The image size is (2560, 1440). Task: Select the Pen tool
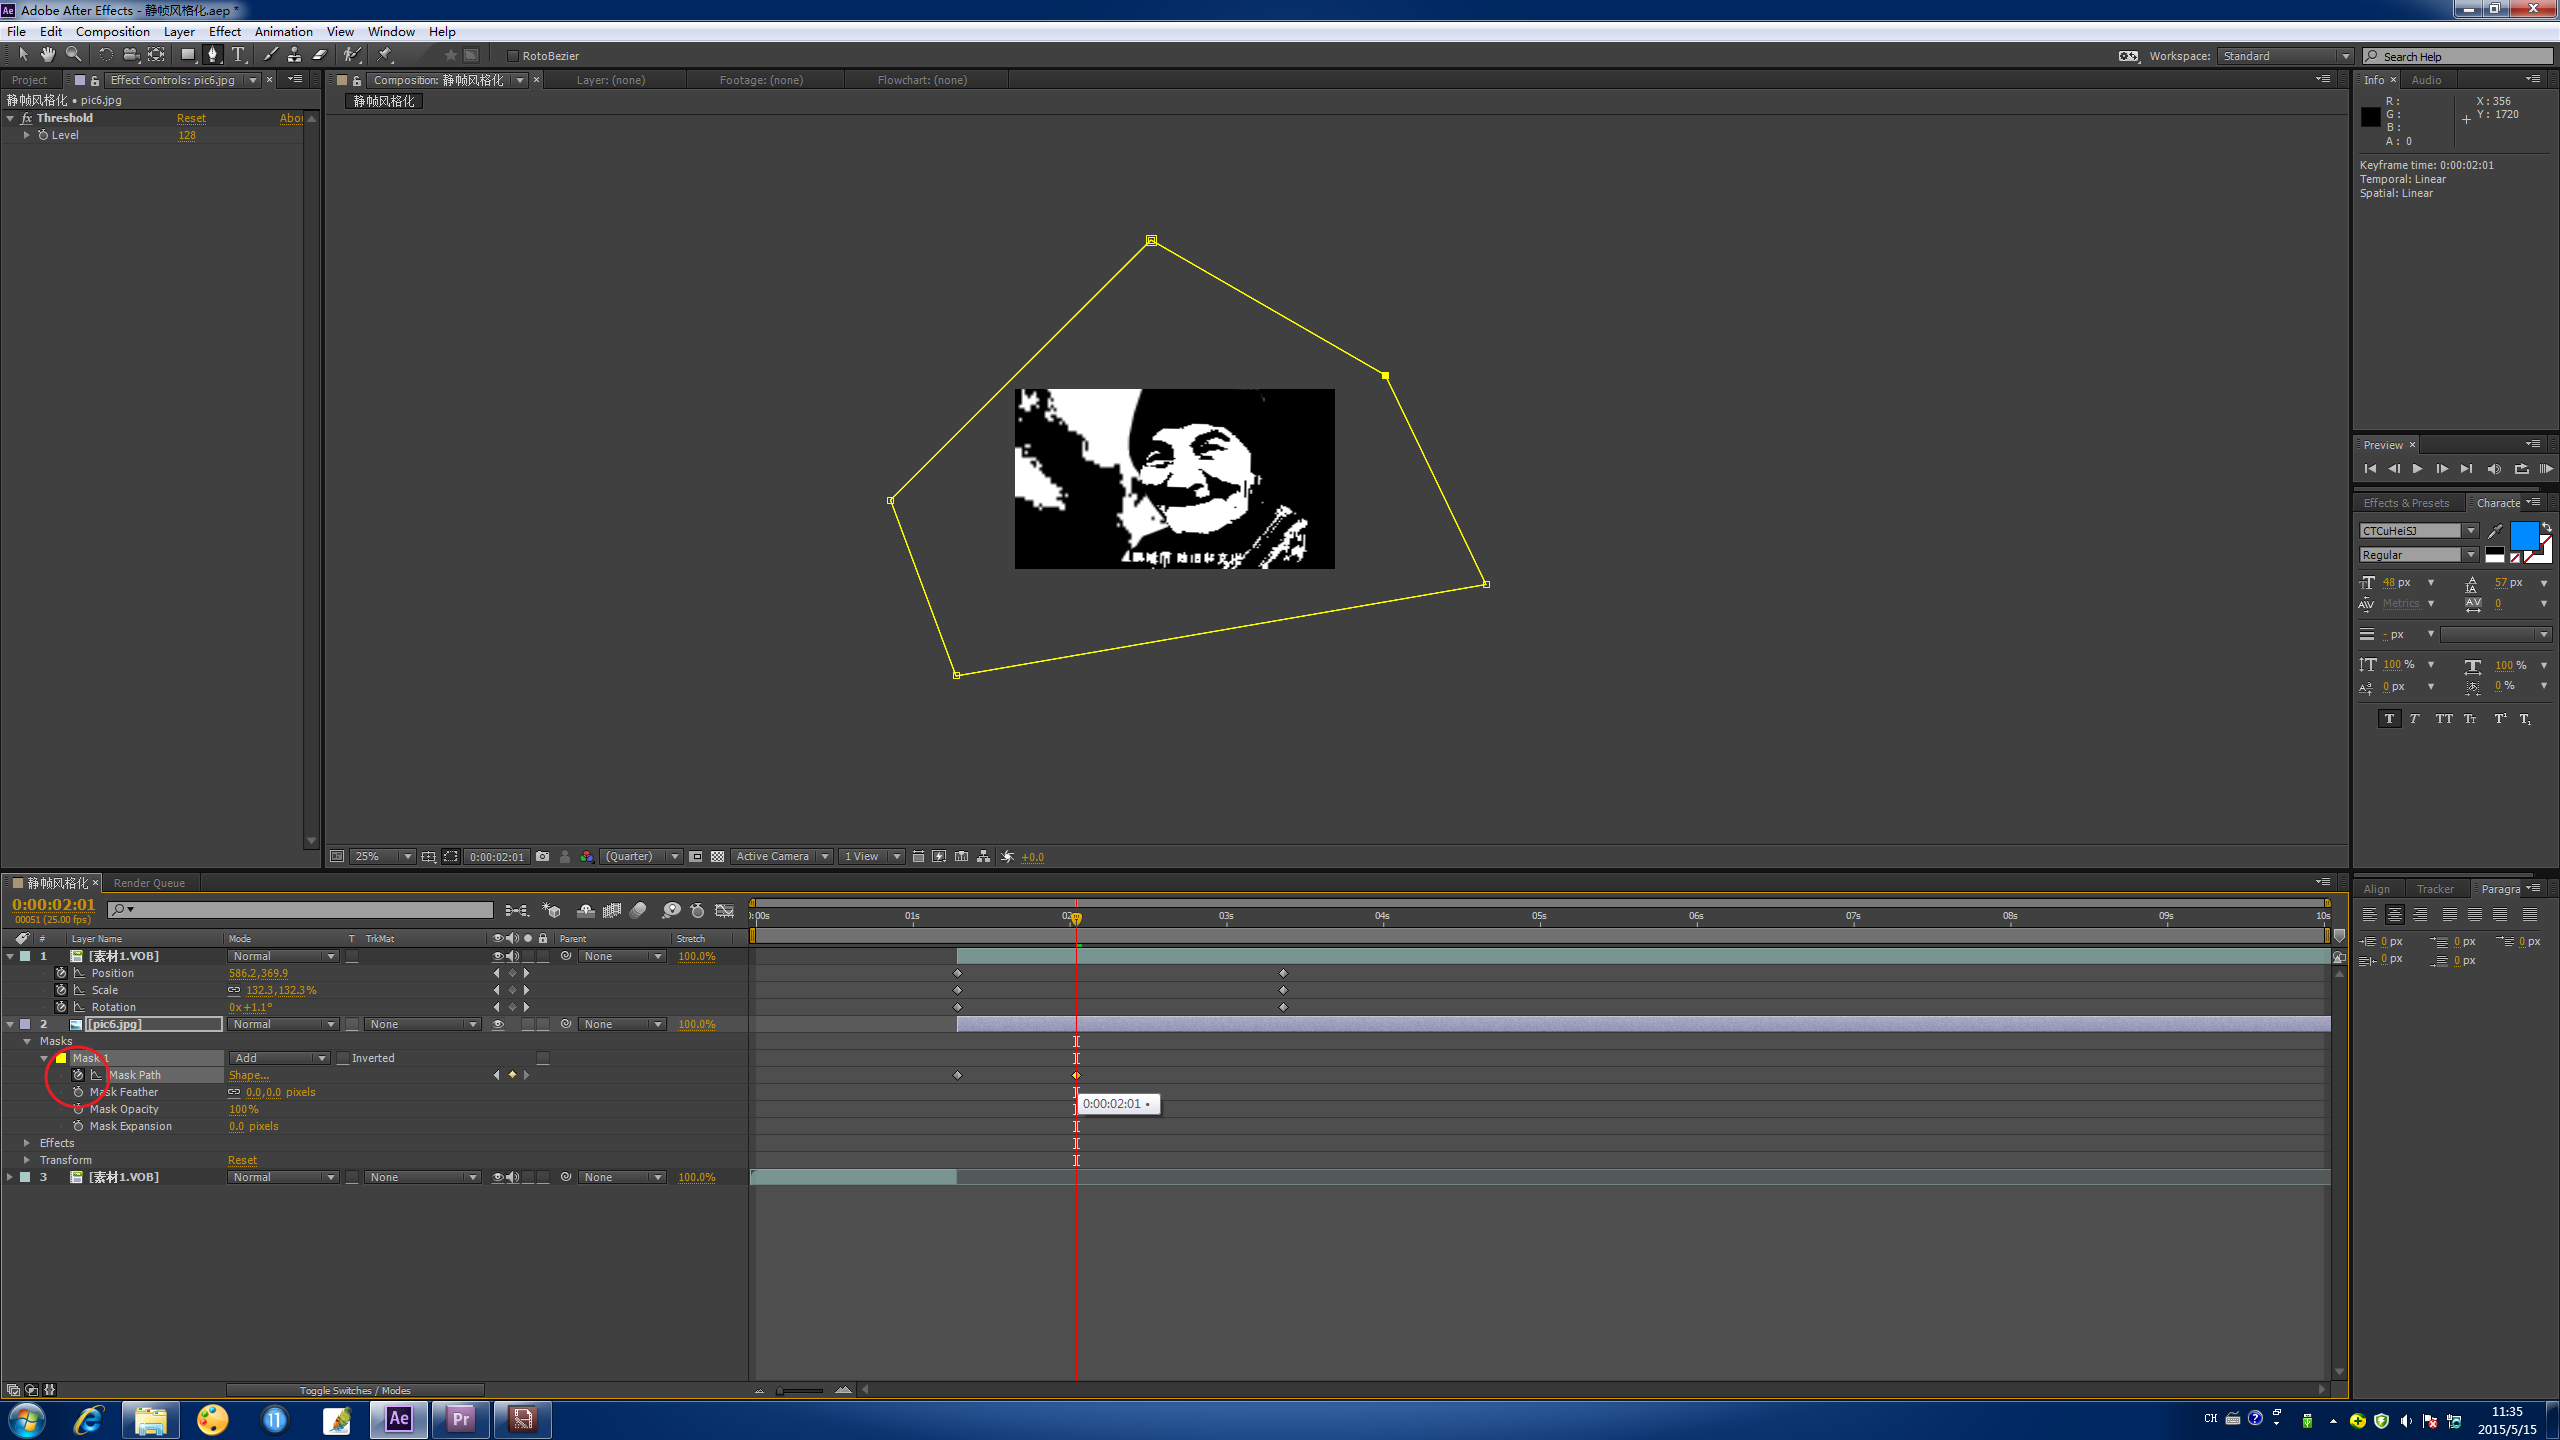point(212,55)
